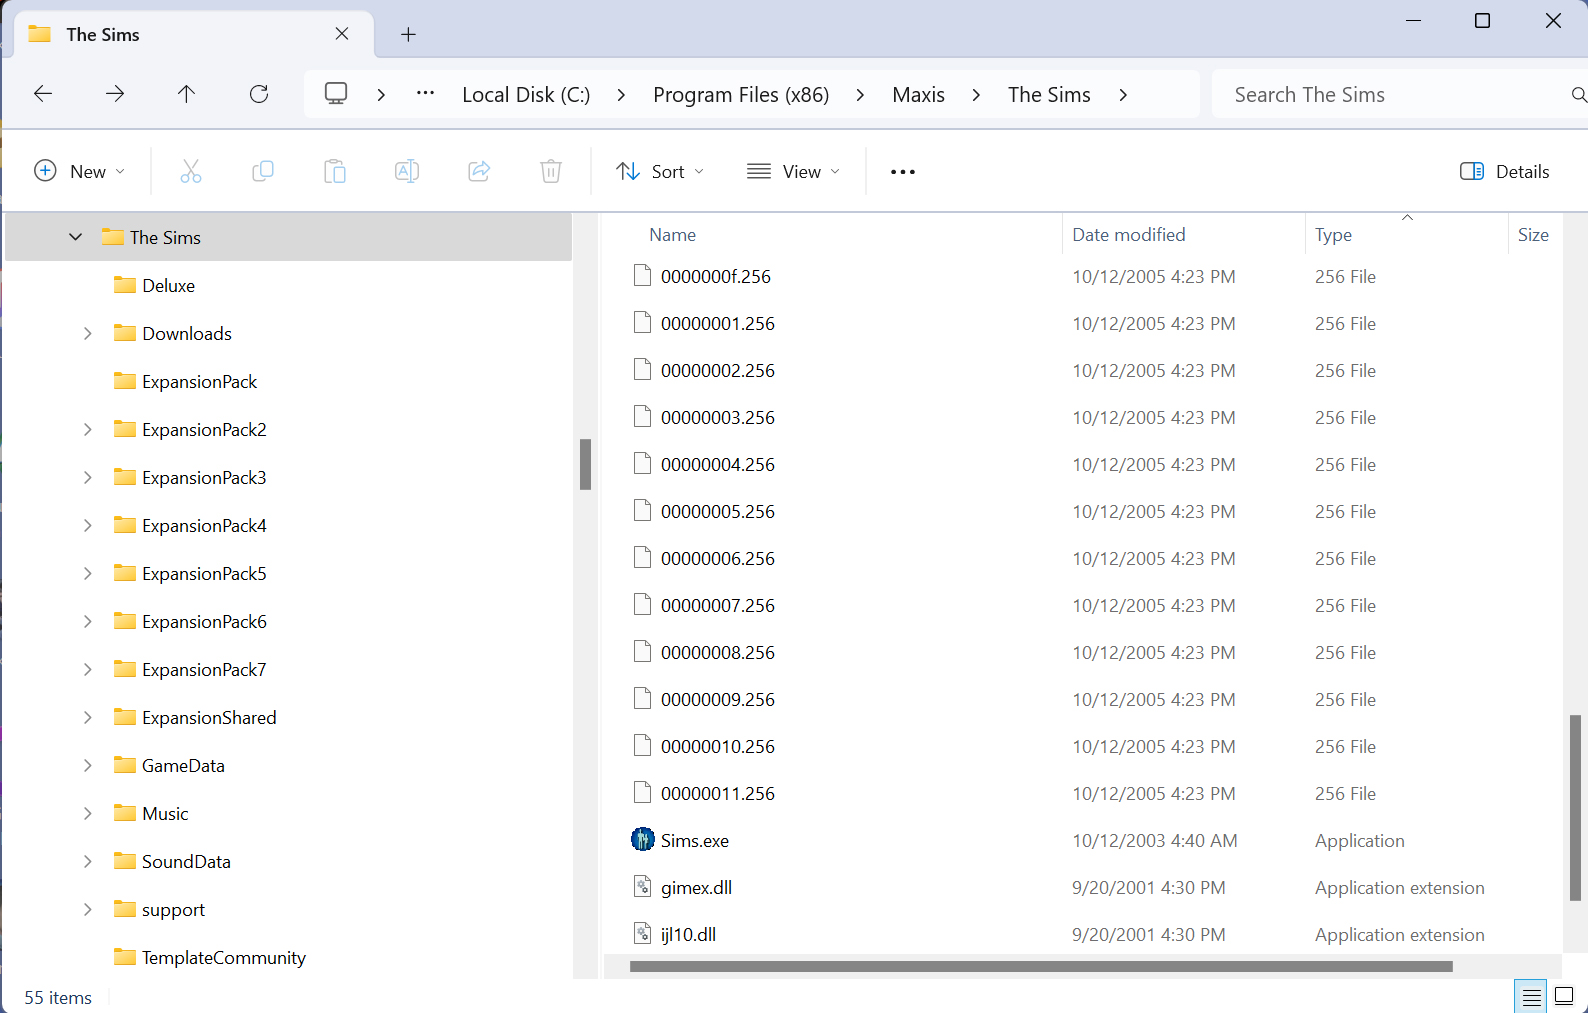1588x1013 pixels.
Task: Click The Sims breadcrumb segment
Action: point(1049,95)
